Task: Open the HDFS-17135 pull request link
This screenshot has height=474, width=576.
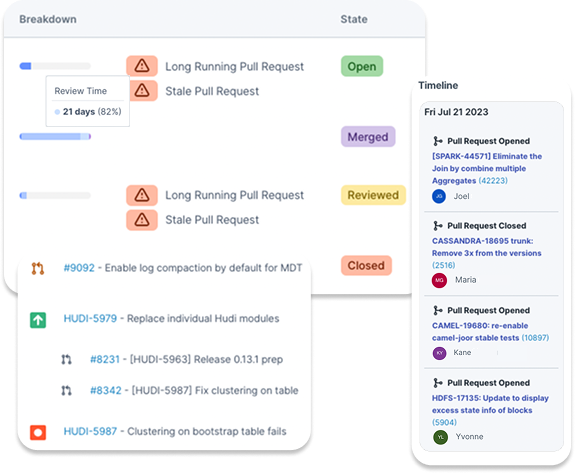Action: [x=490, y=410]
